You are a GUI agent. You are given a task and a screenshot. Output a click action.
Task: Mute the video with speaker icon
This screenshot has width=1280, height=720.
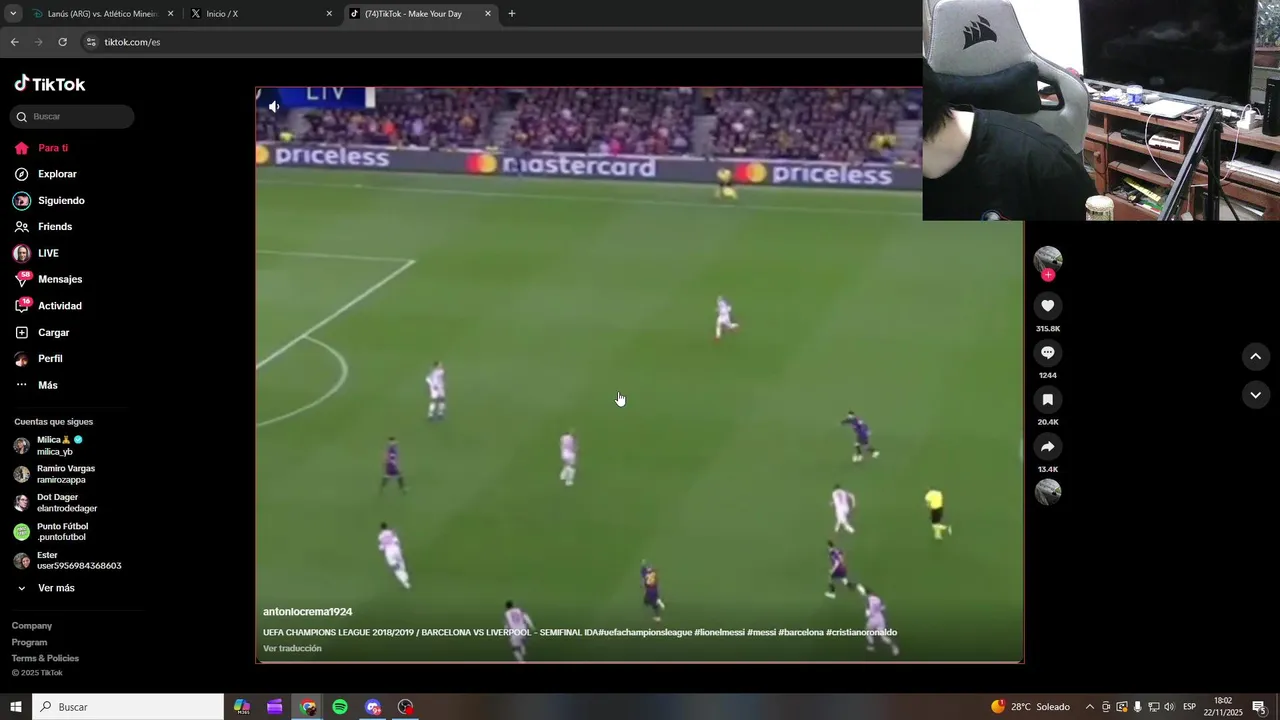274,105
